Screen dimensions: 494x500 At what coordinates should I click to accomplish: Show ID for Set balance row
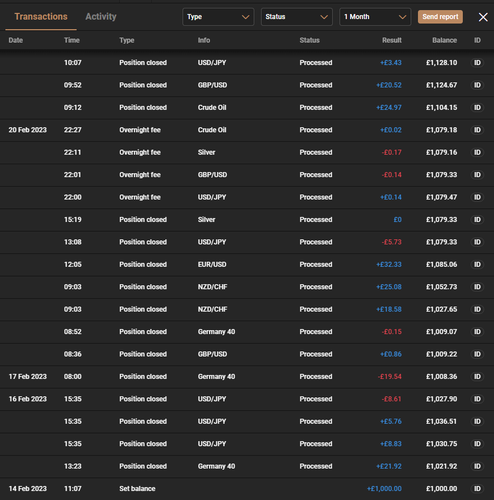pos(477,488)
